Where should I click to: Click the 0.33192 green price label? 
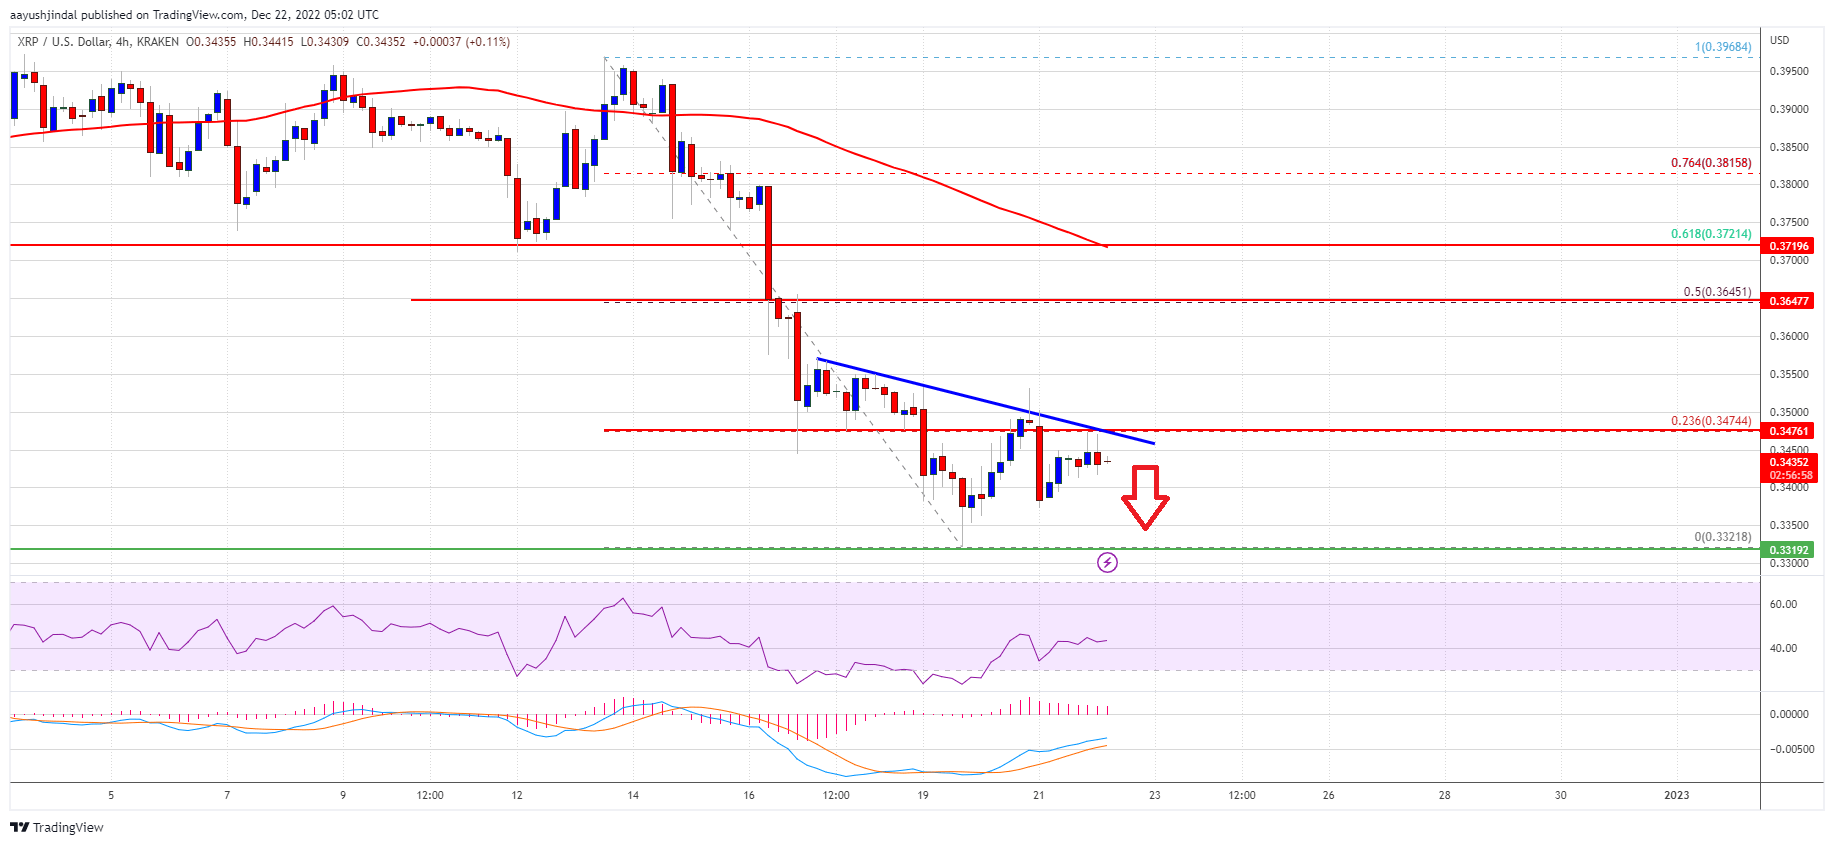coord(1789,550)
